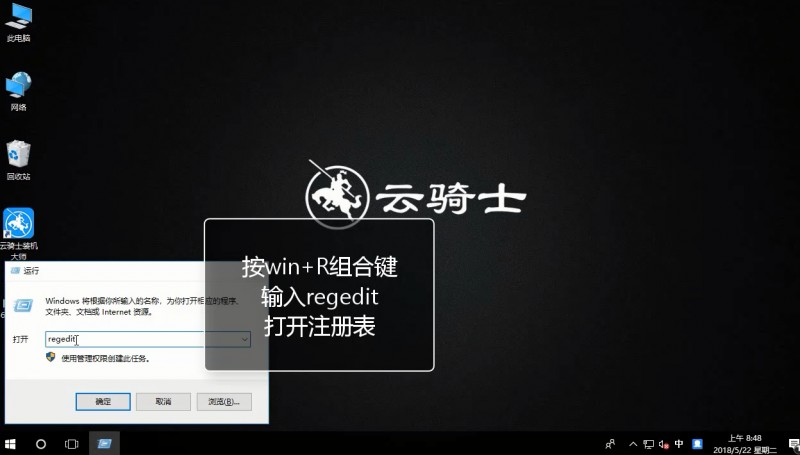800x455 pixels.
Task: Open the network status tray icon
Action: click(648, 444)
